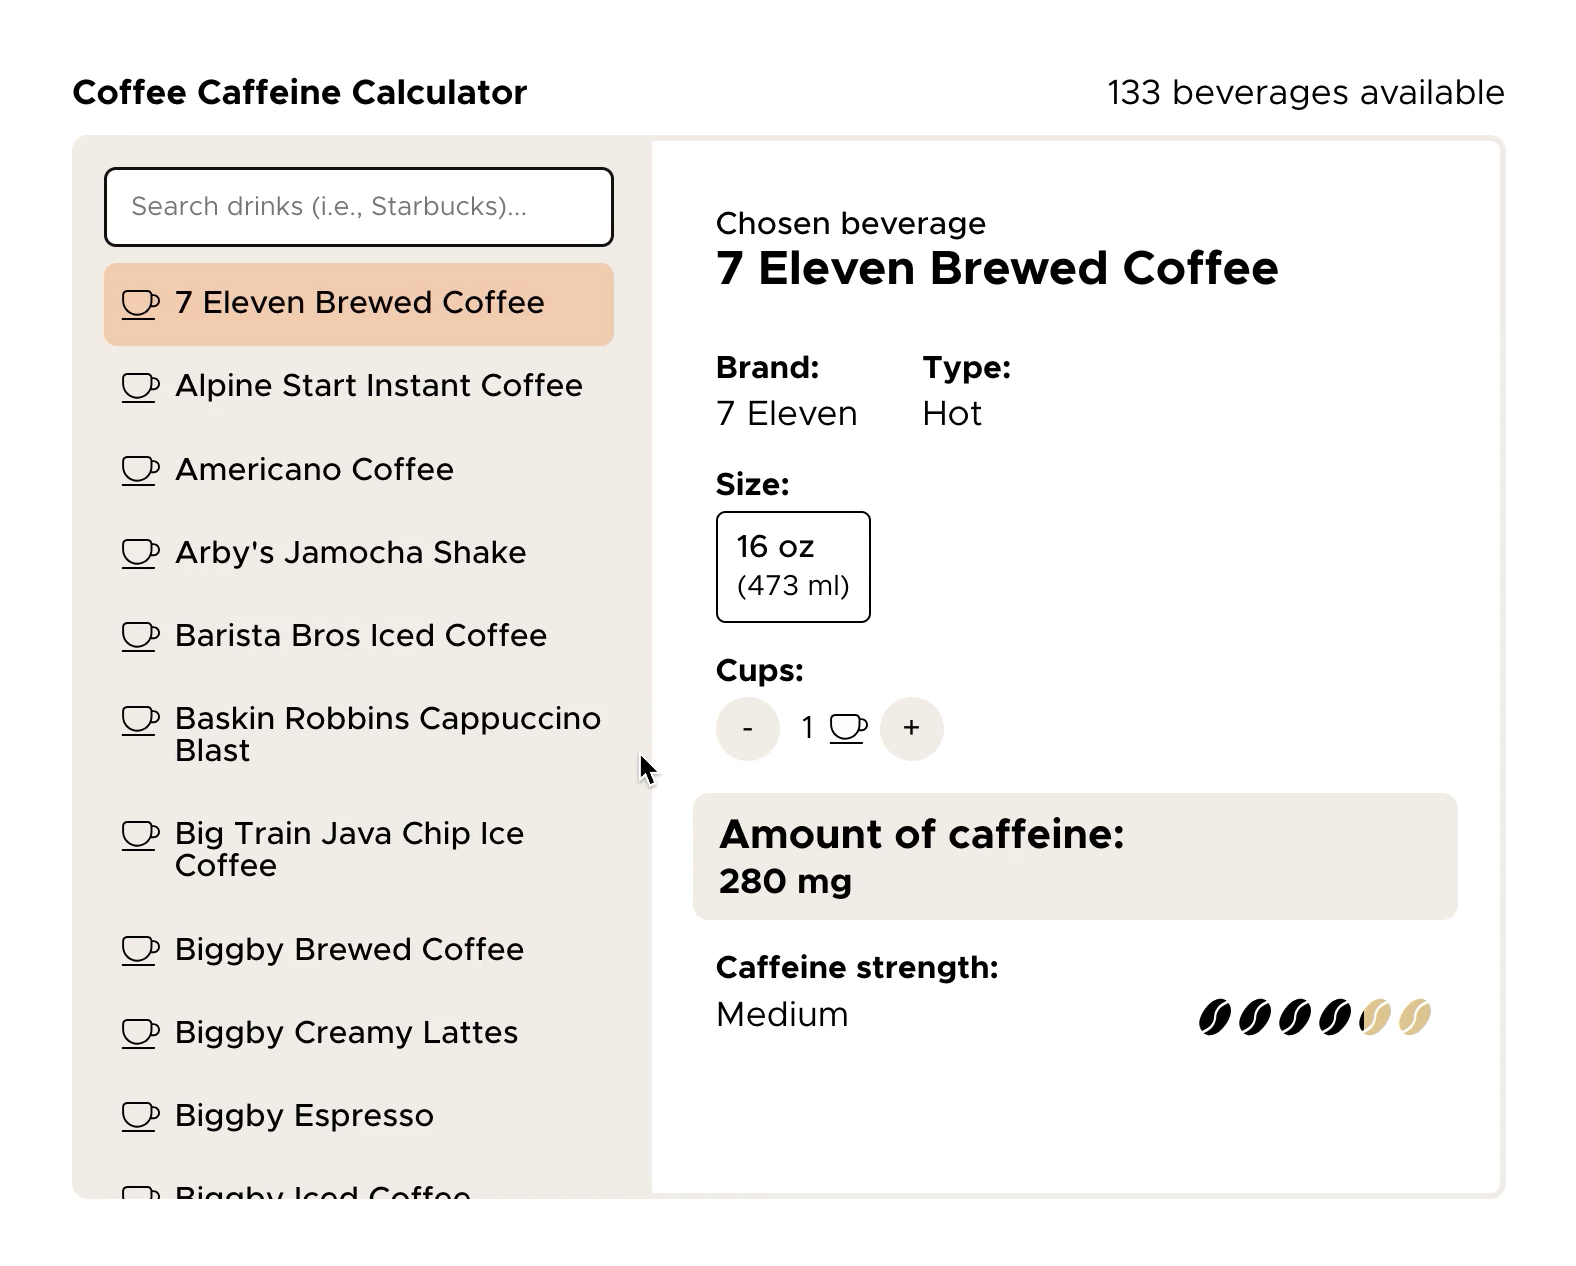Click the cup icon next to Biggby Brewed Coffee
Screen dimensions: 1576x1266
point(140,950)
